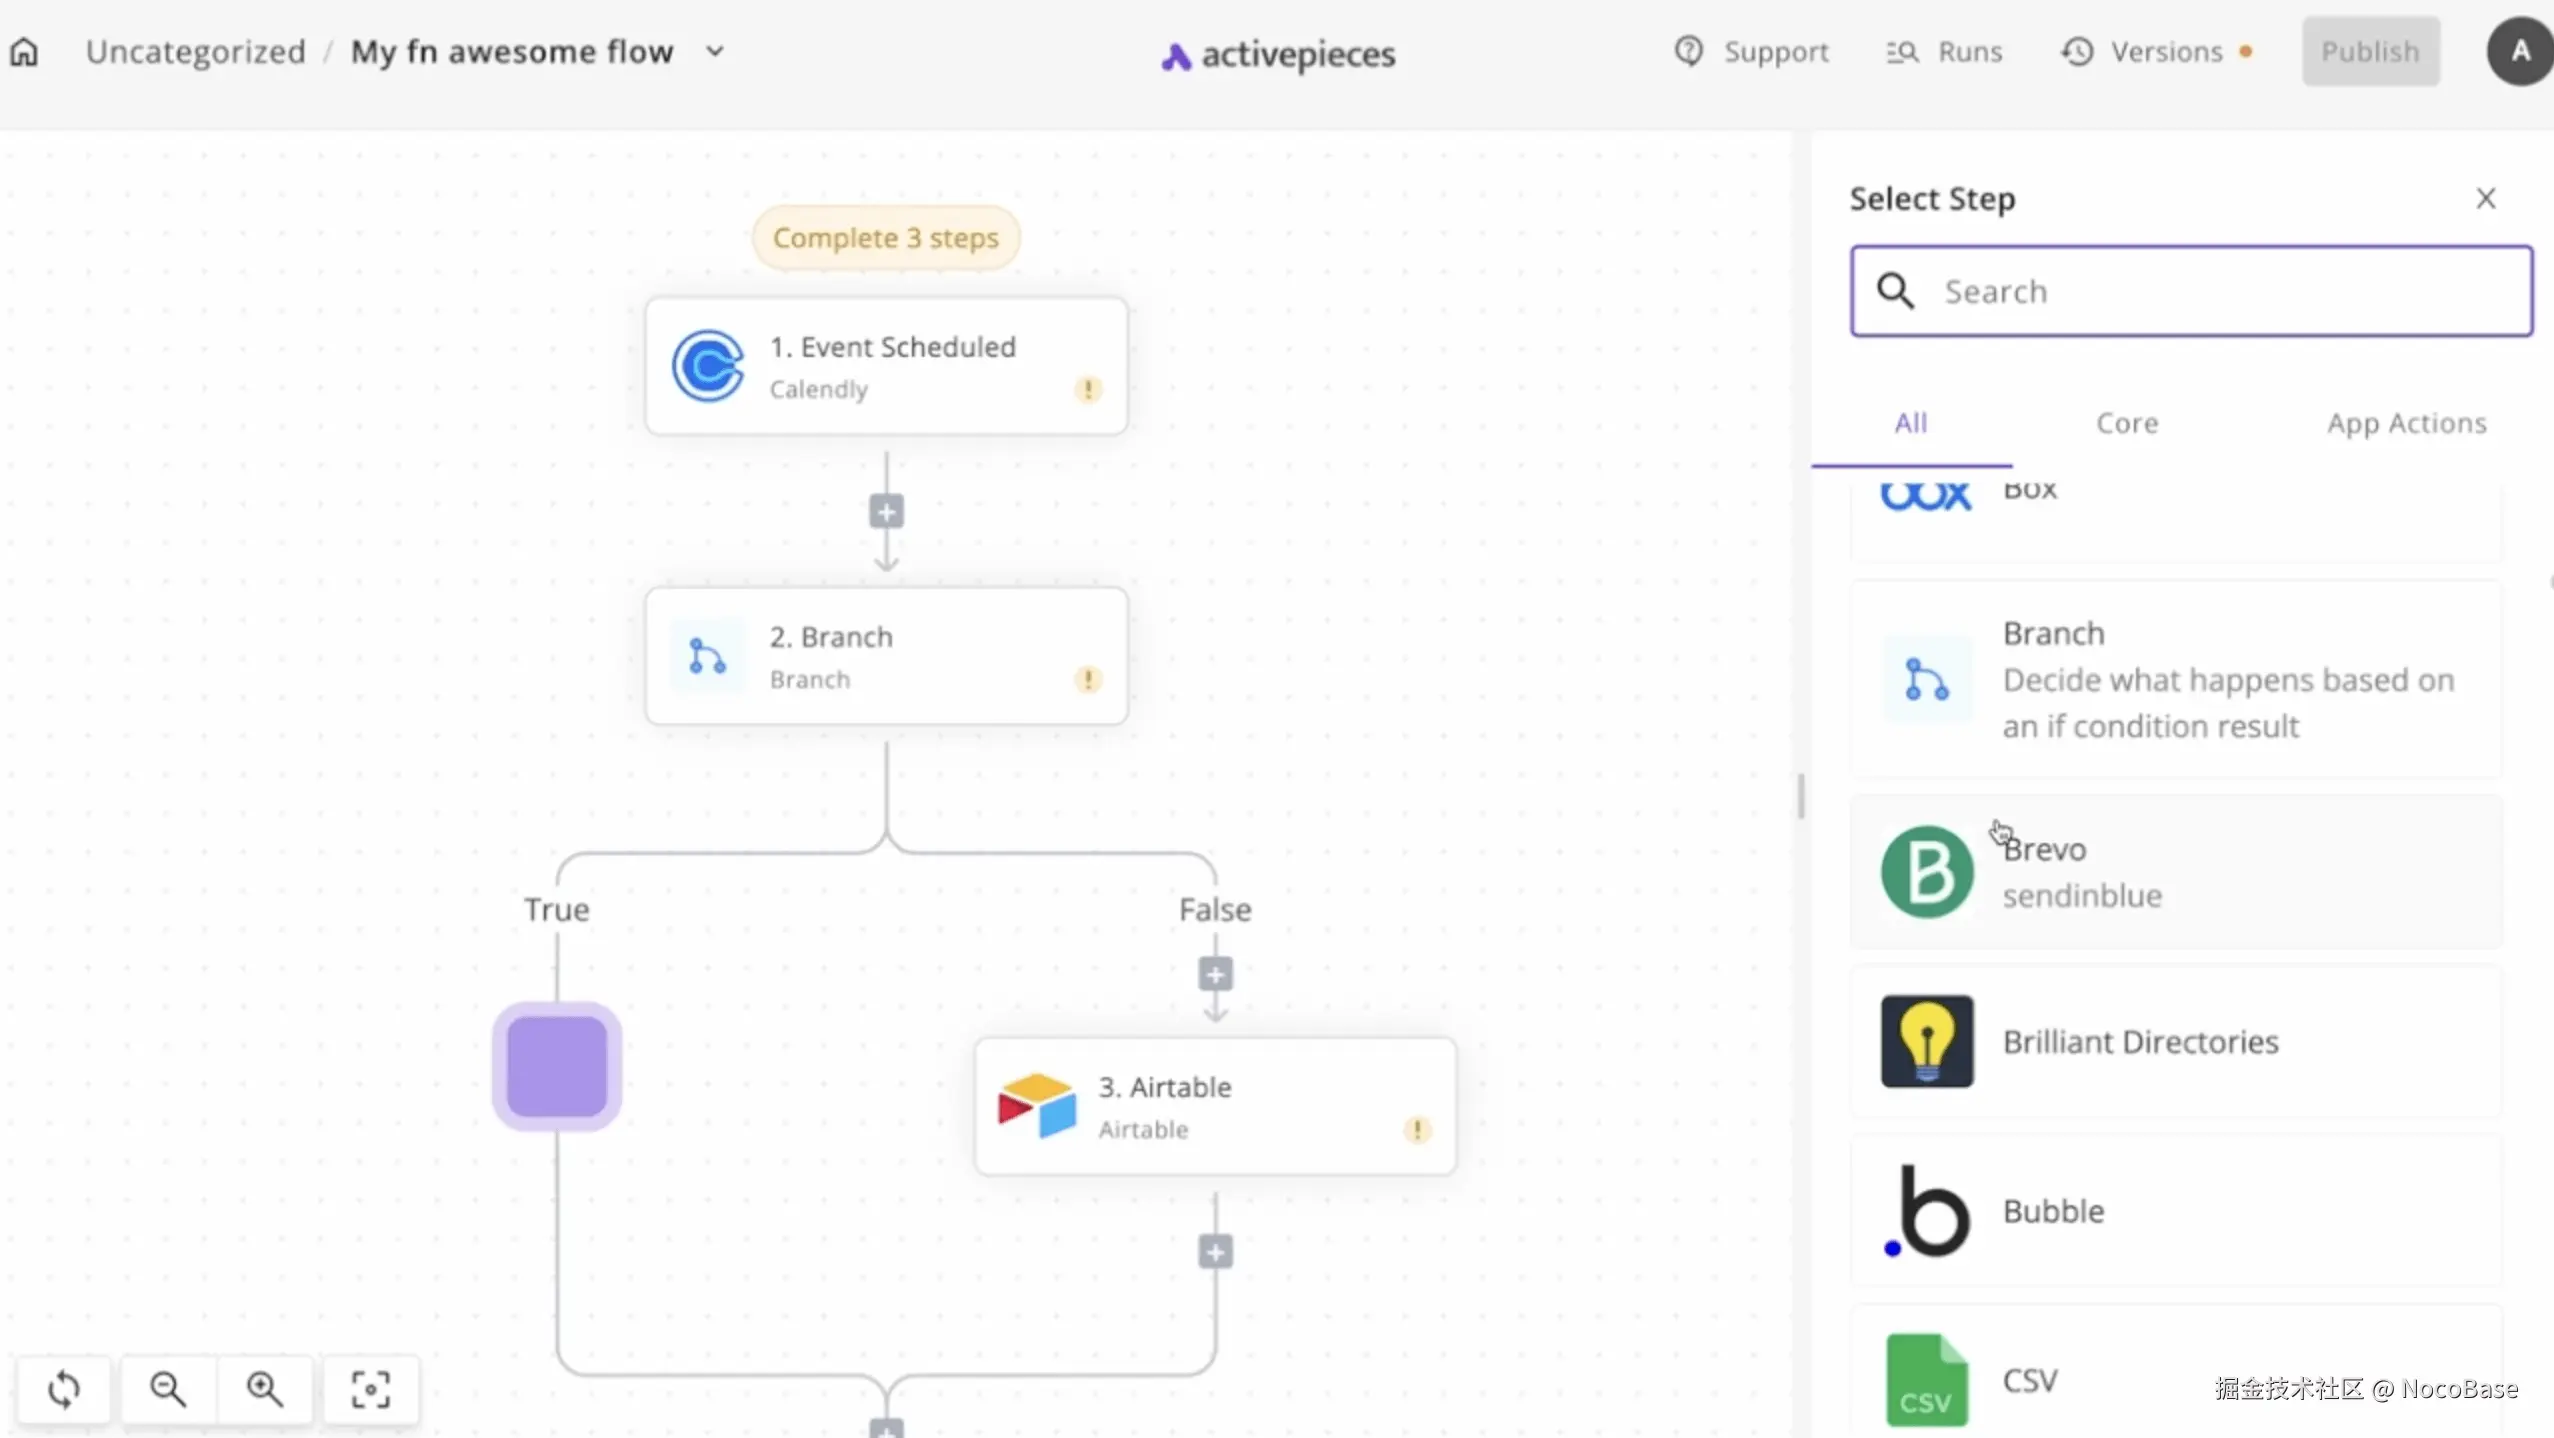Fit flow to screen
This screenshot has height=1438, width=2554.
click(370, 1388)
